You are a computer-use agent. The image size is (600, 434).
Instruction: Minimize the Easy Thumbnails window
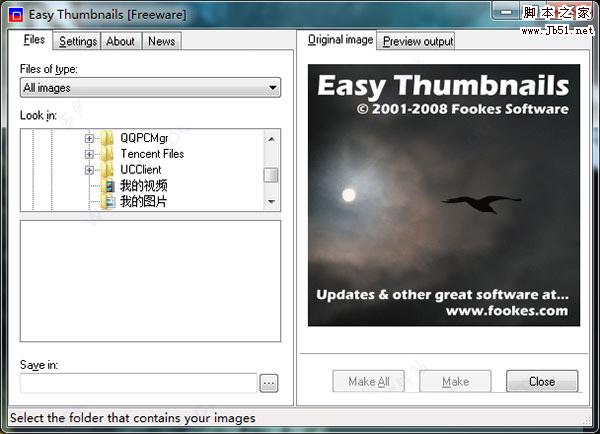(506, 12)
